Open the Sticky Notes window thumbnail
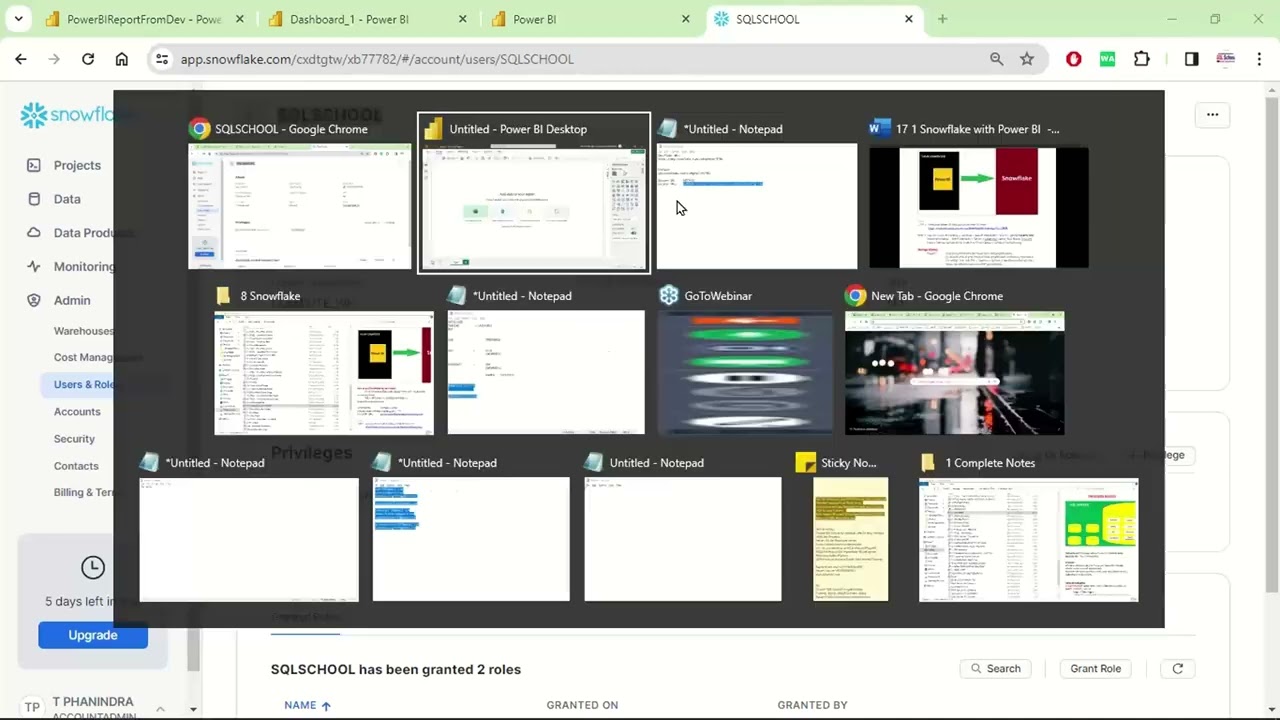 (x=850, y=540)
